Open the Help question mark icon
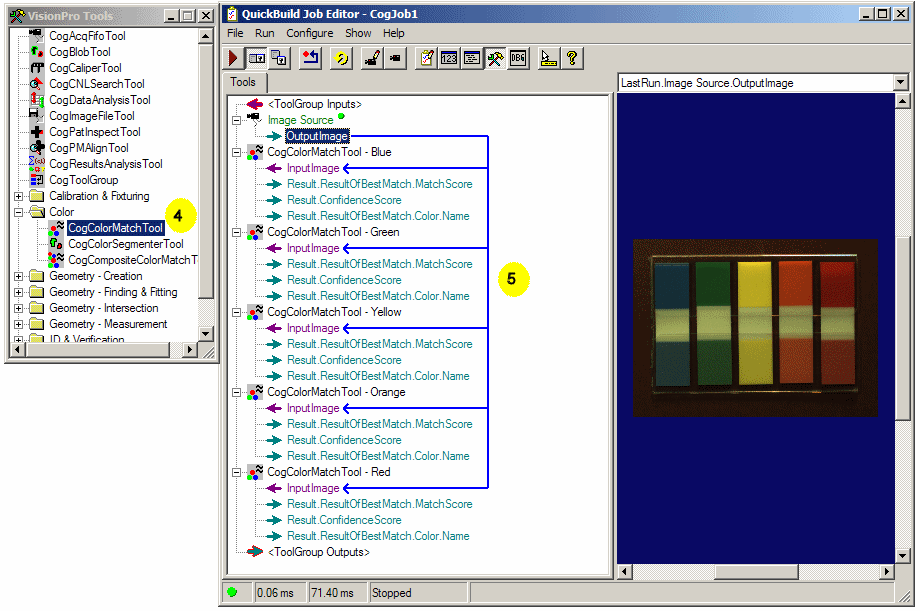Viewport: 920px width, 611px height. [x=572, y=58]
